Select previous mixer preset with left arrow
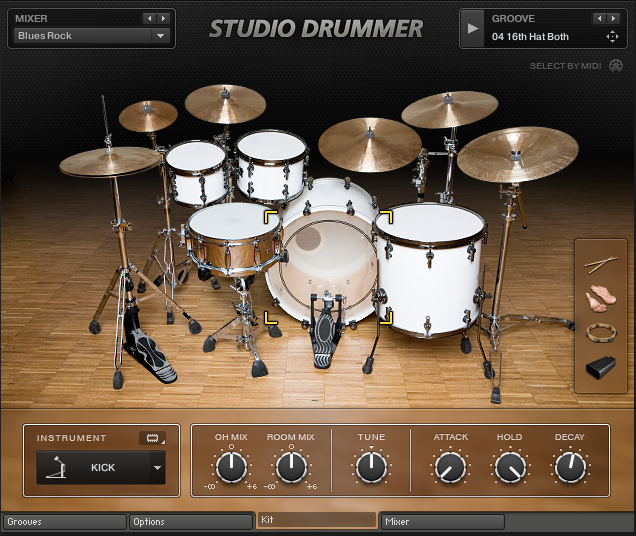Image resolution: width=636 pixels, height=536 pixels. pyautogui.click(x=149, y=18)
